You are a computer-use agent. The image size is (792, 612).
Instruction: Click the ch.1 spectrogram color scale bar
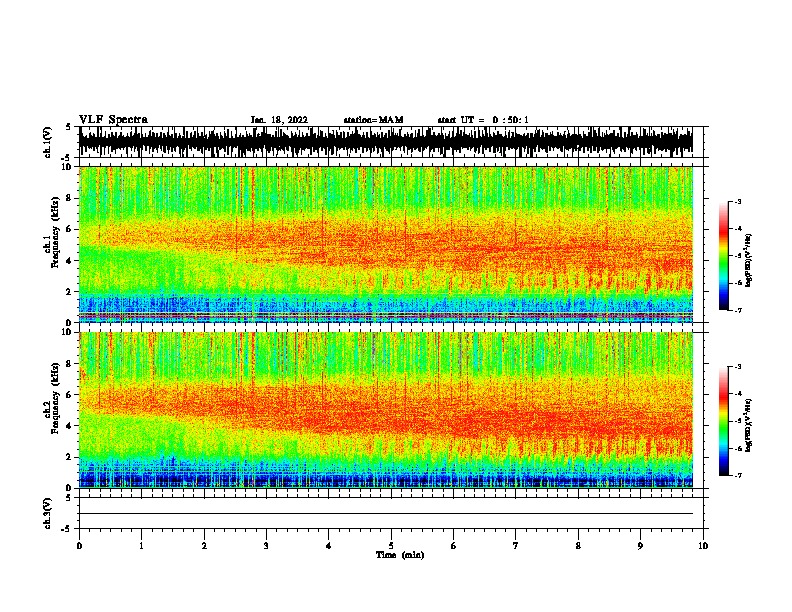pyautogui.click(x=724, y=256)
